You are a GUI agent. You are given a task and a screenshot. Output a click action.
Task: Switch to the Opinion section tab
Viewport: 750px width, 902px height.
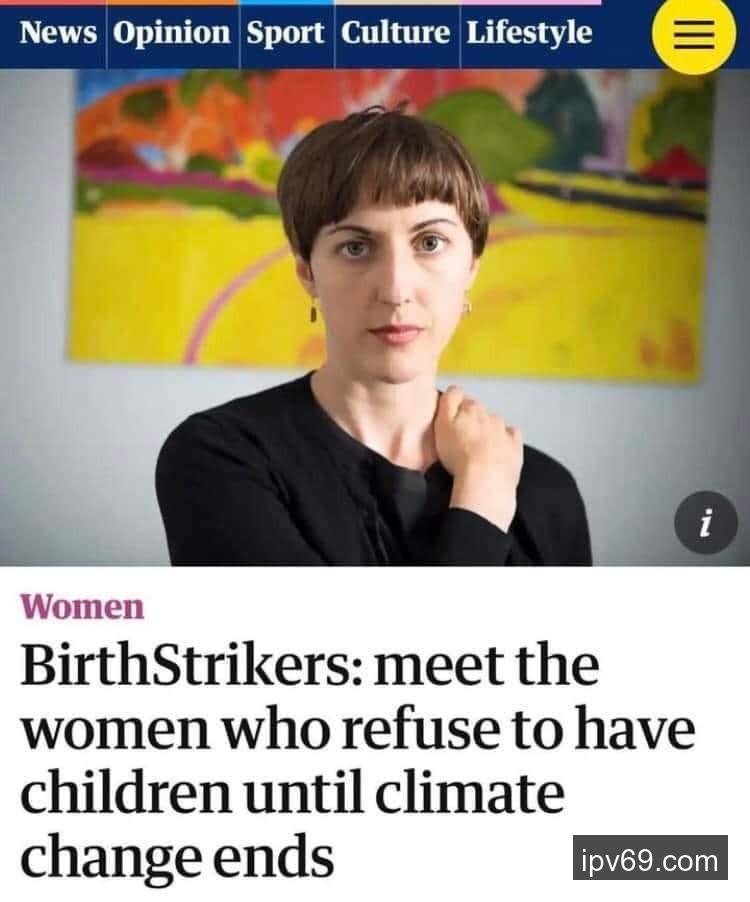coord(171,33)
